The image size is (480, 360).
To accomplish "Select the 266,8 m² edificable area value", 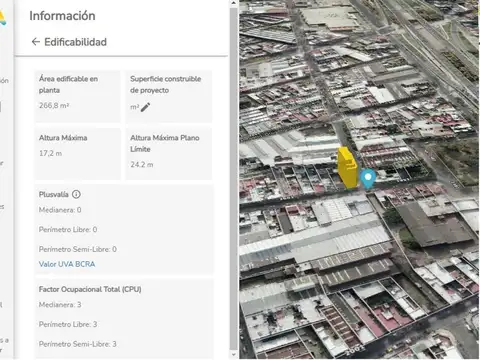I will (x=54, y=106).
